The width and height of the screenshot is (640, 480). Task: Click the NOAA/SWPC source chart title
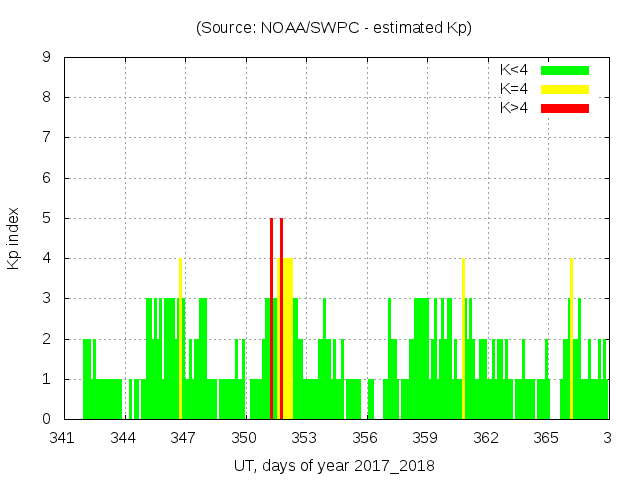(334, 28)
